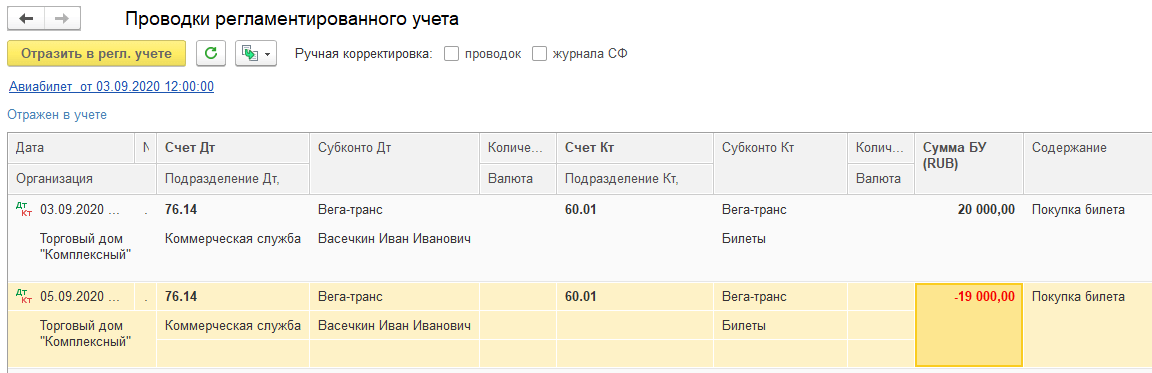Toggle журнала СФ checkbox
Viewport: 1152px width, 373px height.
click(540, 54)
